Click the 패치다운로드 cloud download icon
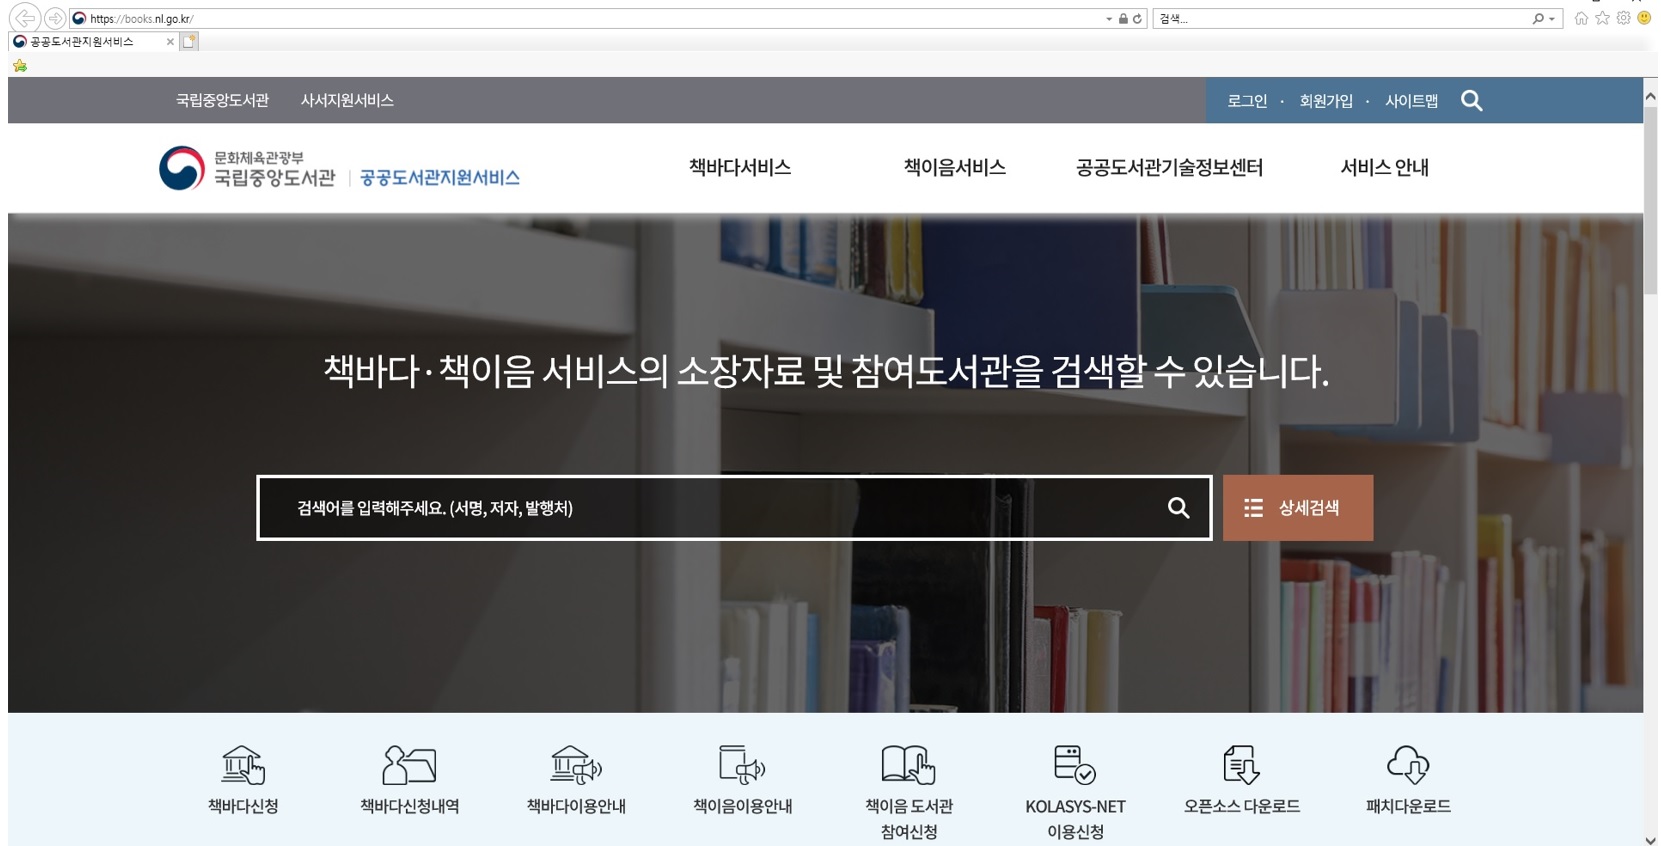Screen dimensions: 1661x846 [x=1408, y=765]
